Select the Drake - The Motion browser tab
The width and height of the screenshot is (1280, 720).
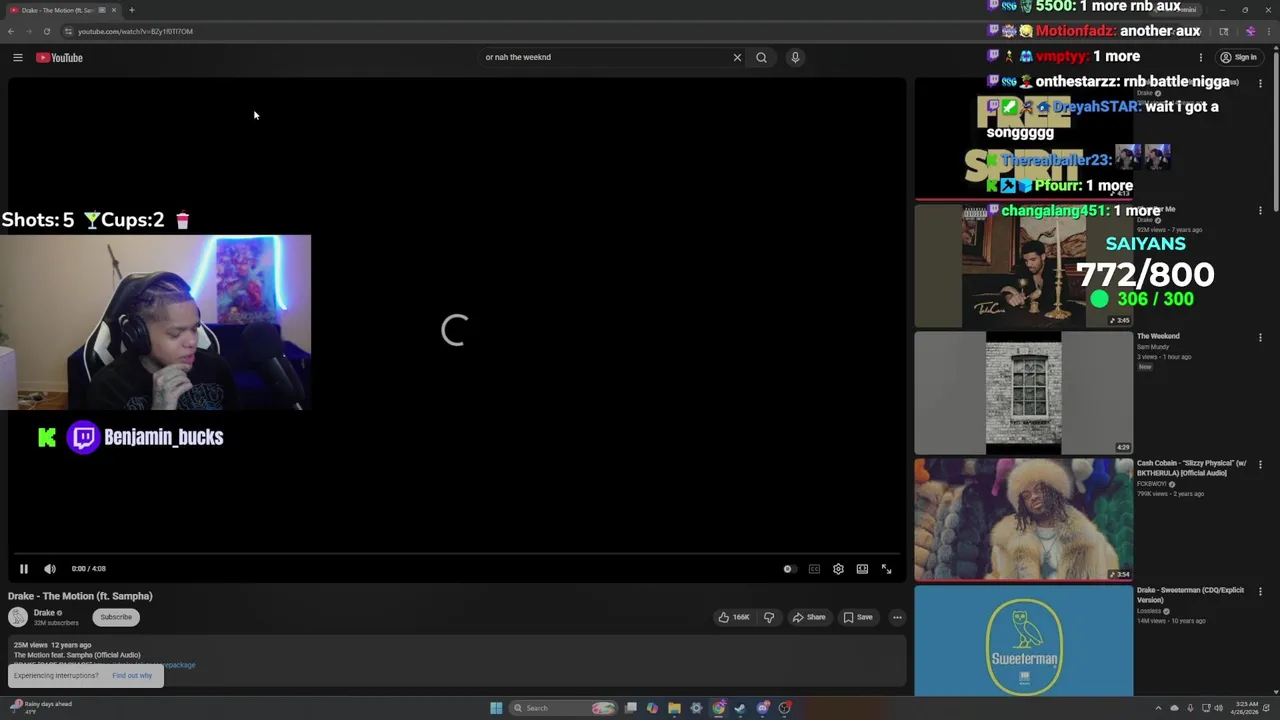62,10
